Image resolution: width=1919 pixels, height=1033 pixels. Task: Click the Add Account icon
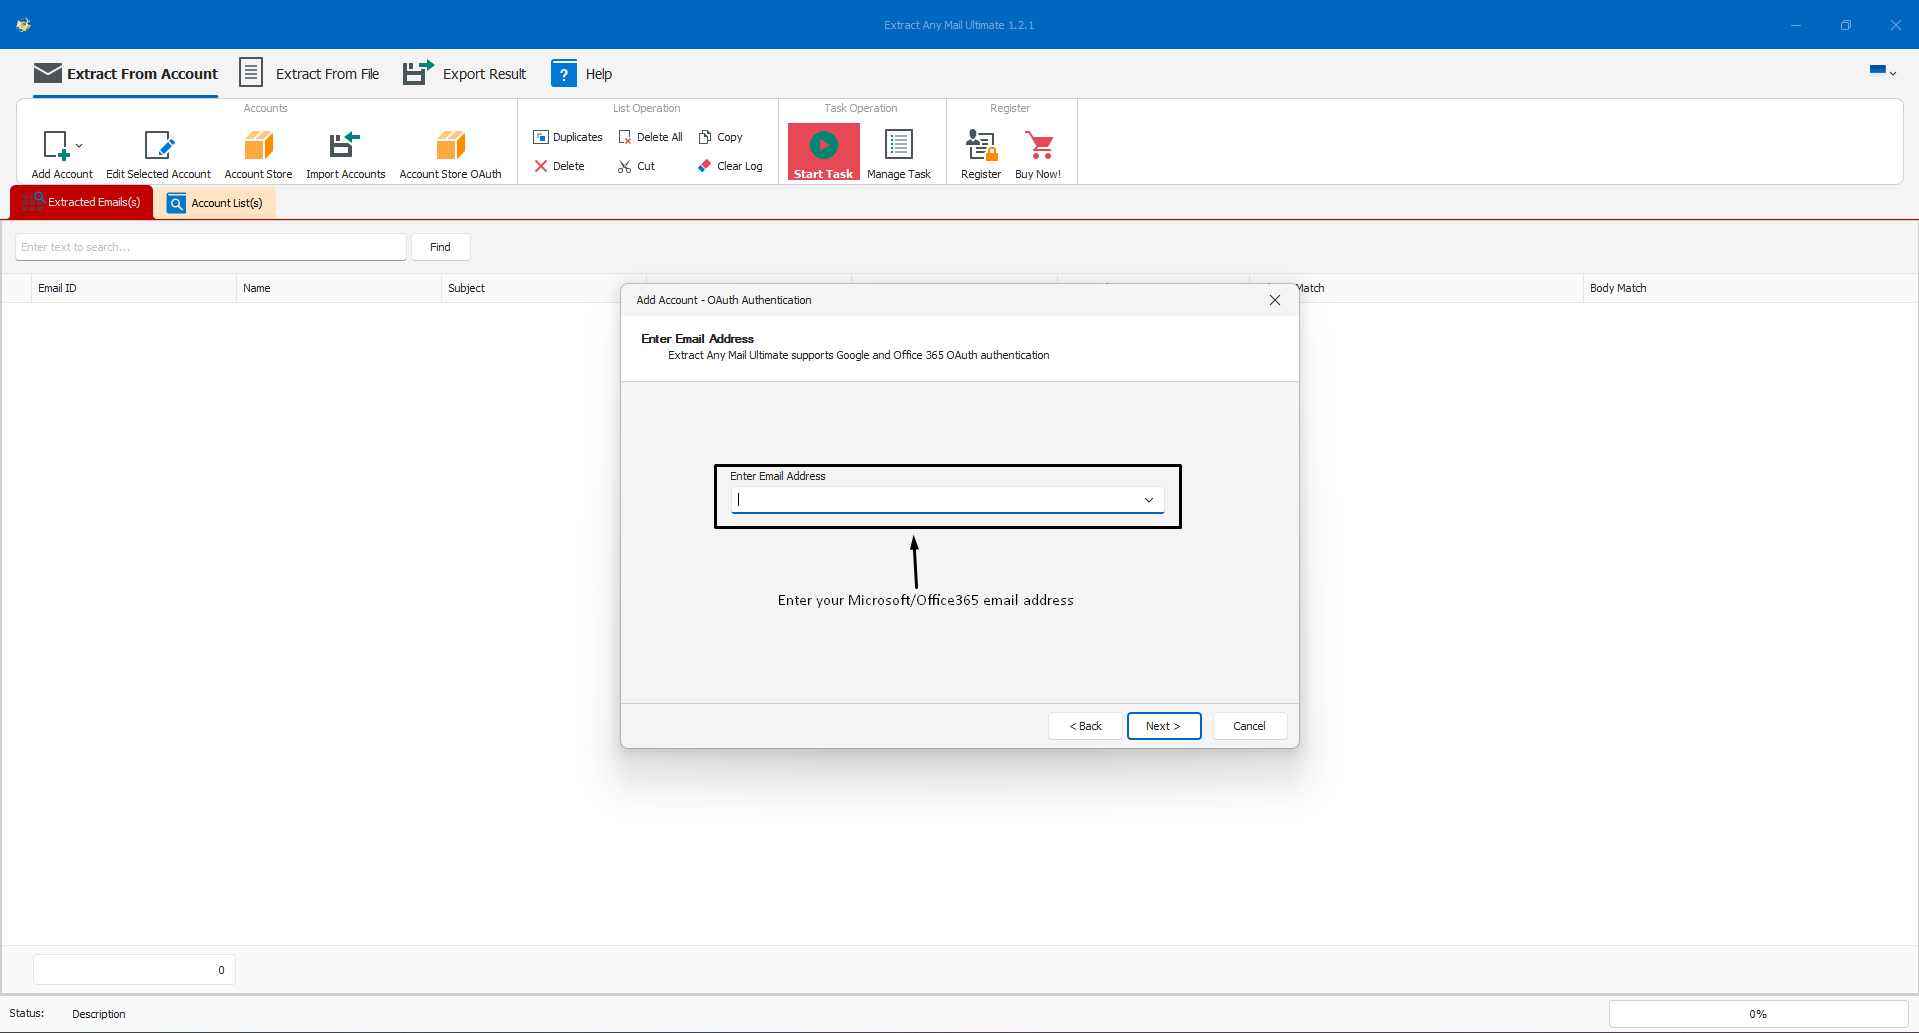(56, 146)
